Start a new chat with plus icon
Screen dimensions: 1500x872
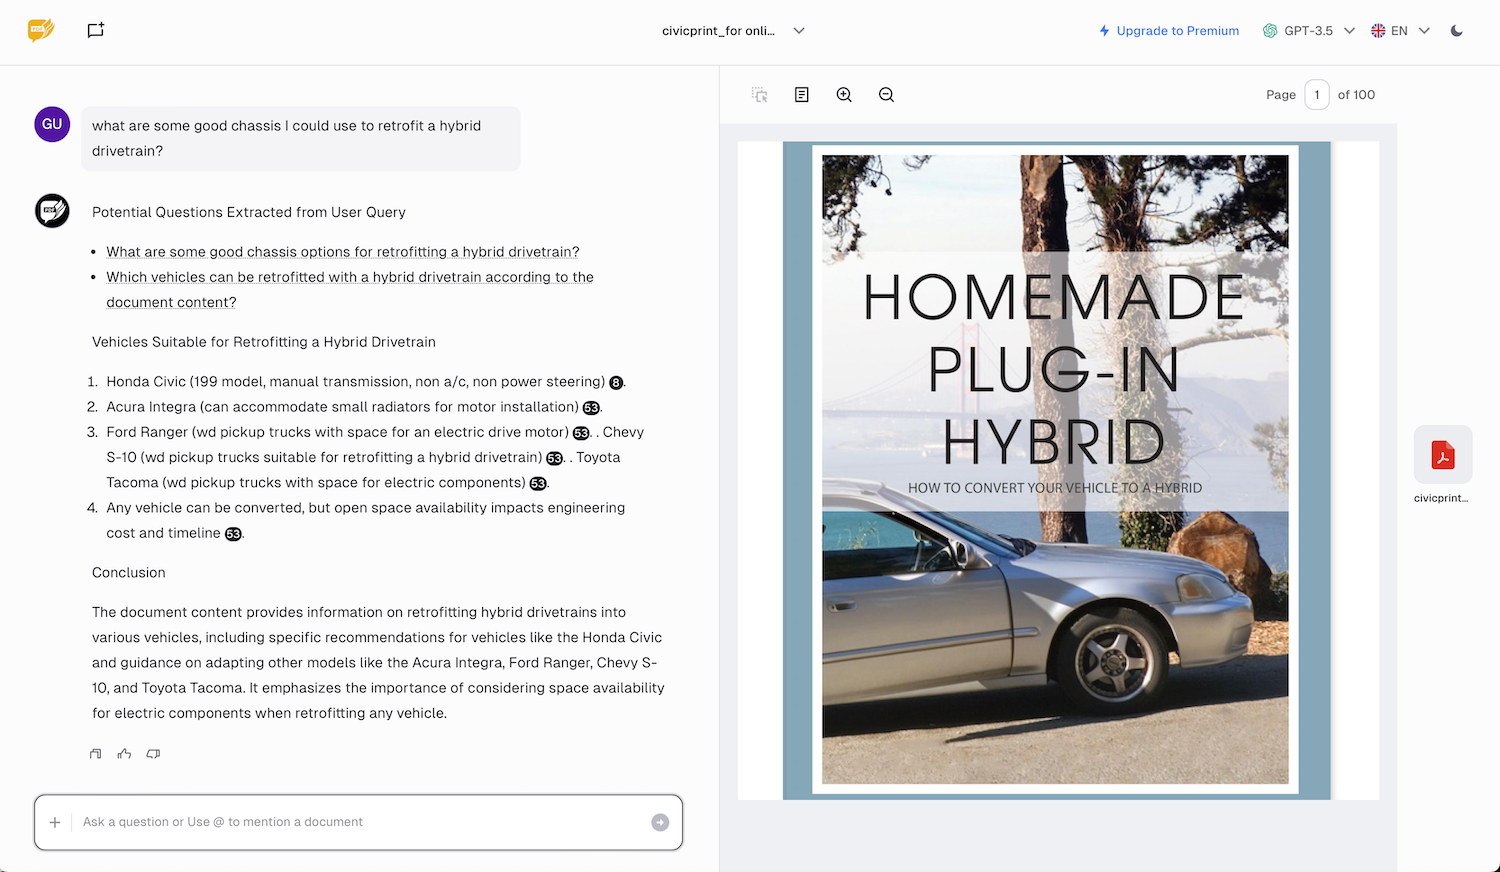[x=95, y=30]
